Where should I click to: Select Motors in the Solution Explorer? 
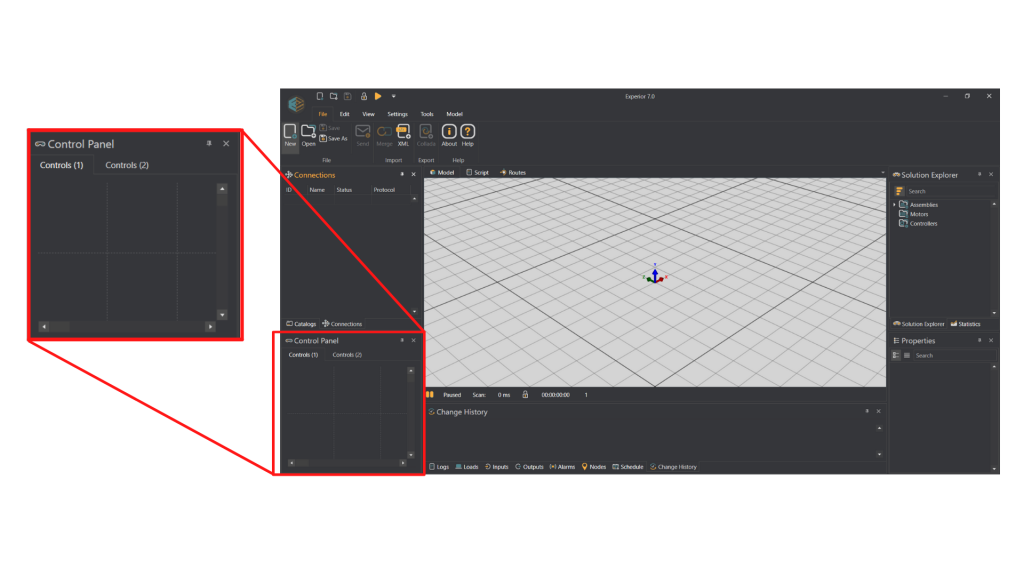click(x=914, y=214)
